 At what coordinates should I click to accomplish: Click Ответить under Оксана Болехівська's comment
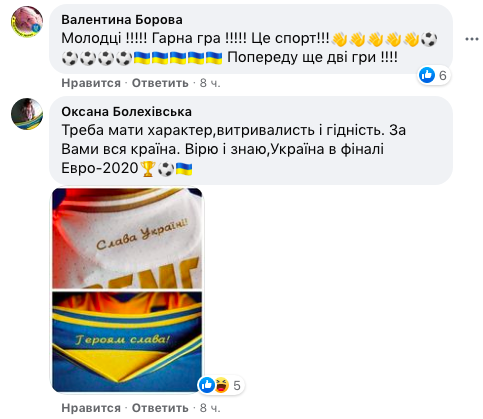tap(160, 408)
